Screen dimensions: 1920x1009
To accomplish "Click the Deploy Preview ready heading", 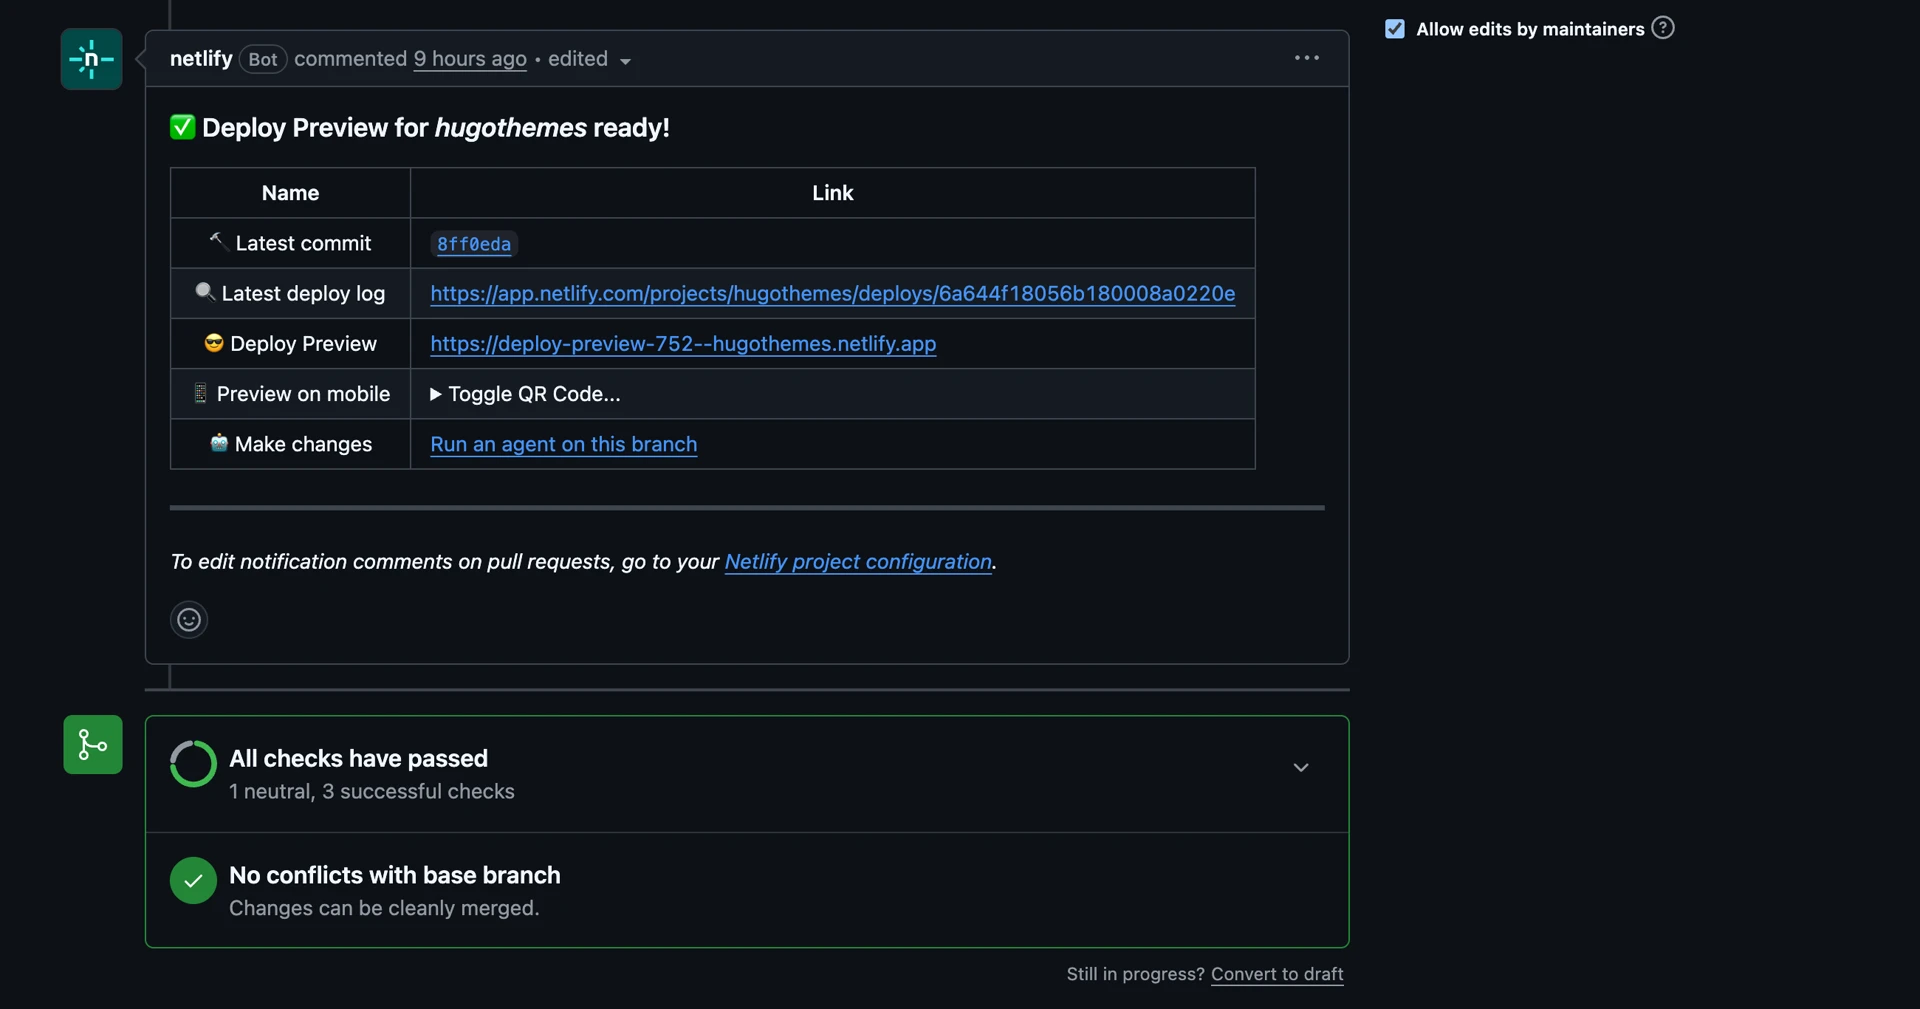I will click(x=420, y=128).
